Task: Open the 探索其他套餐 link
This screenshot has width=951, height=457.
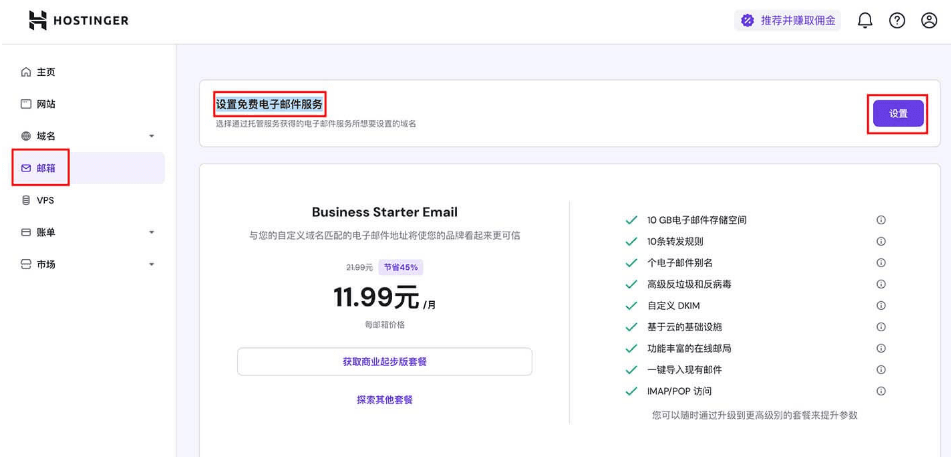Action: pos(384,399)
